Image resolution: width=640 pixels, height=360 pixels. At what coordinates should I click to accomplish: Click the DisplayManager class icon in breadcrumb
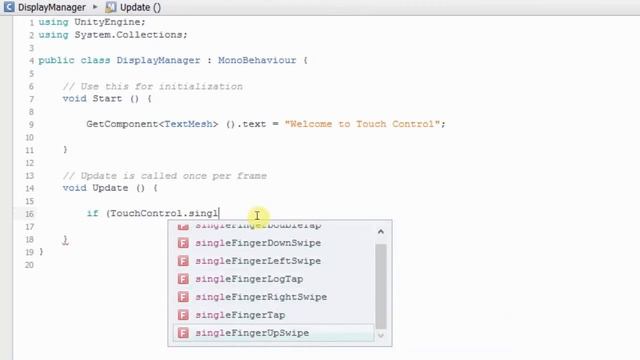click(9, 7)
